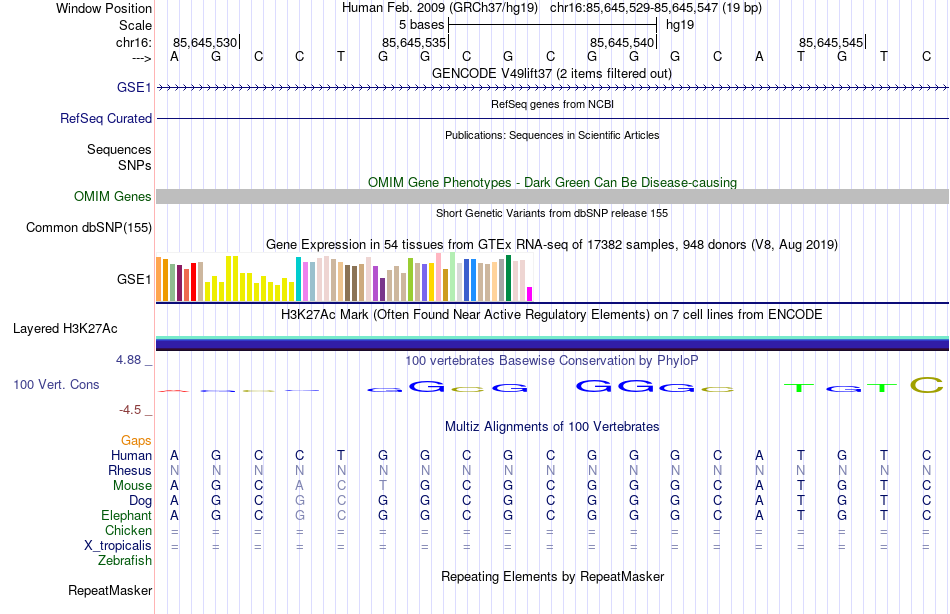Select the Common dbSNP(155) label
Screen dimensions: 950x614
coord(88,227)
